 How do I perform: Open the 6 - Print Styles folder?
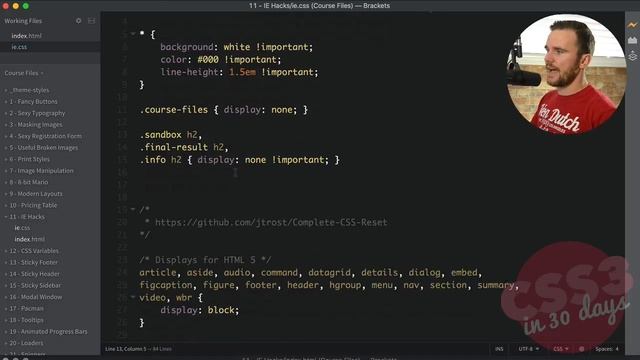pos(29,159)
